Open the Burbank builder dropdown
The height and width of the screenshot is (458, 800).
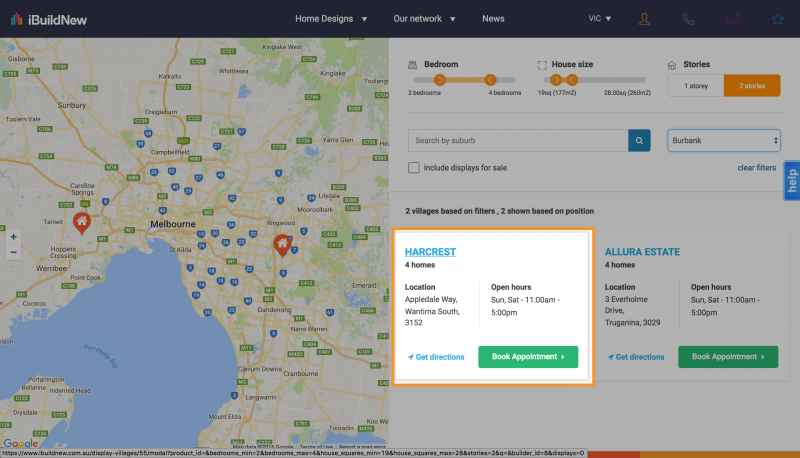[x=723, y=141]
